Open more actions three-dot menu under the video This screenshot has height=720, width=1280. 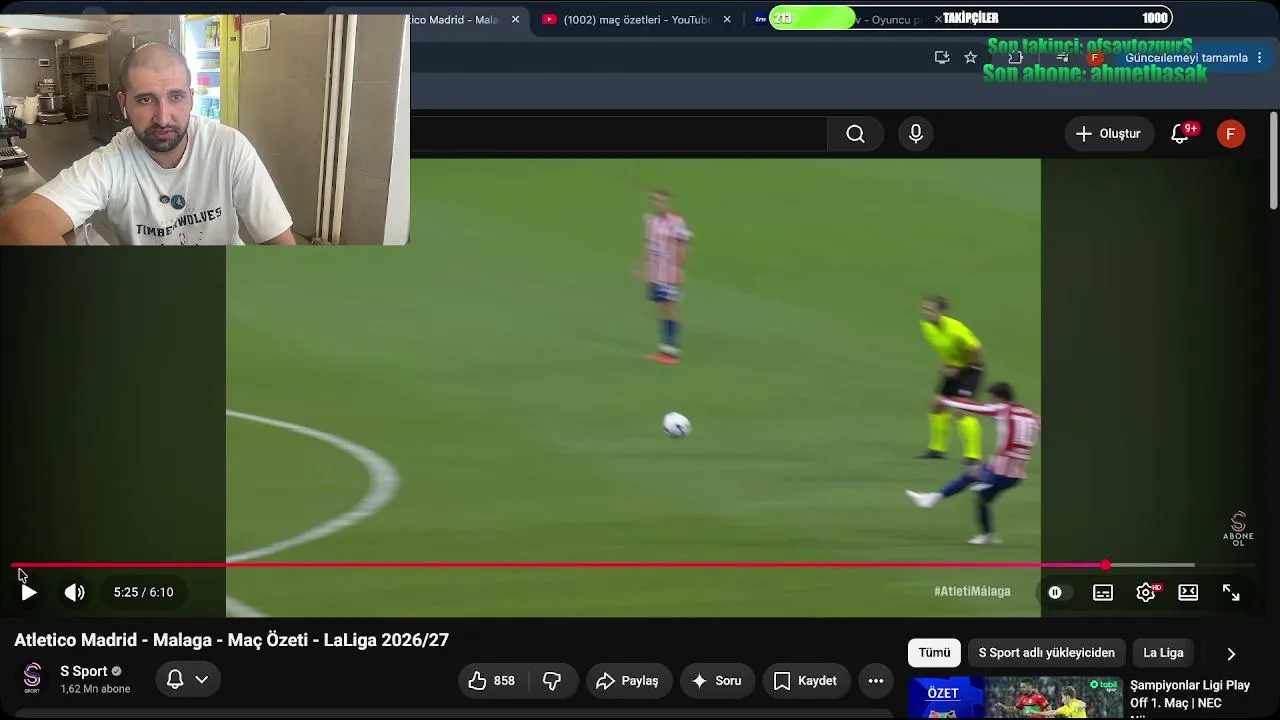coord(876,681)
